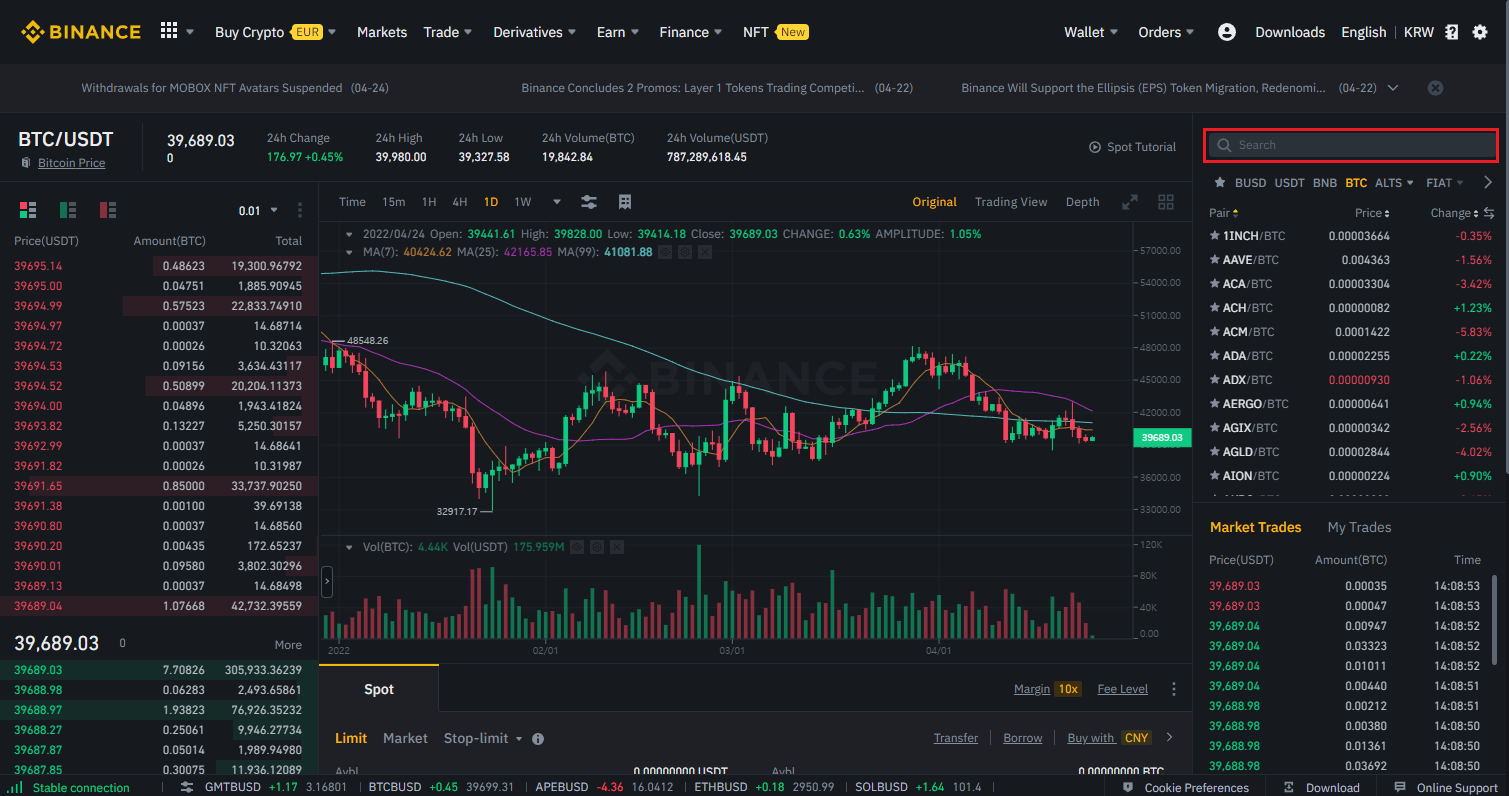Collapse the OHLC info row arrow
Screen dimensions: 1509x796
point(349,234)
